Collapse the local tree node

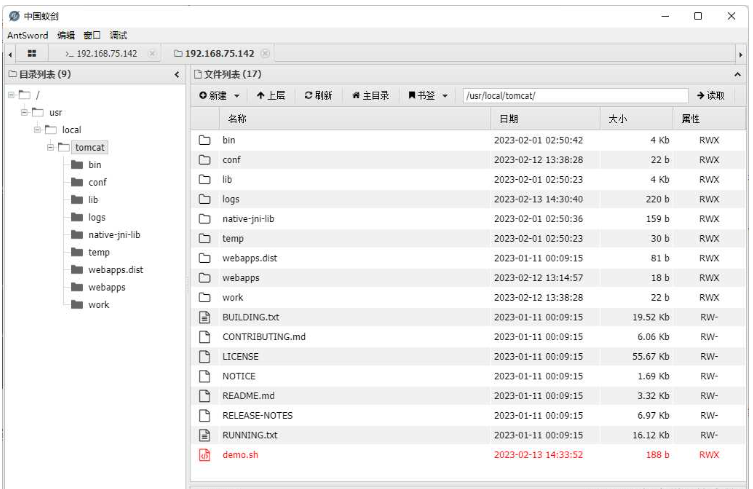coord(37,130)
